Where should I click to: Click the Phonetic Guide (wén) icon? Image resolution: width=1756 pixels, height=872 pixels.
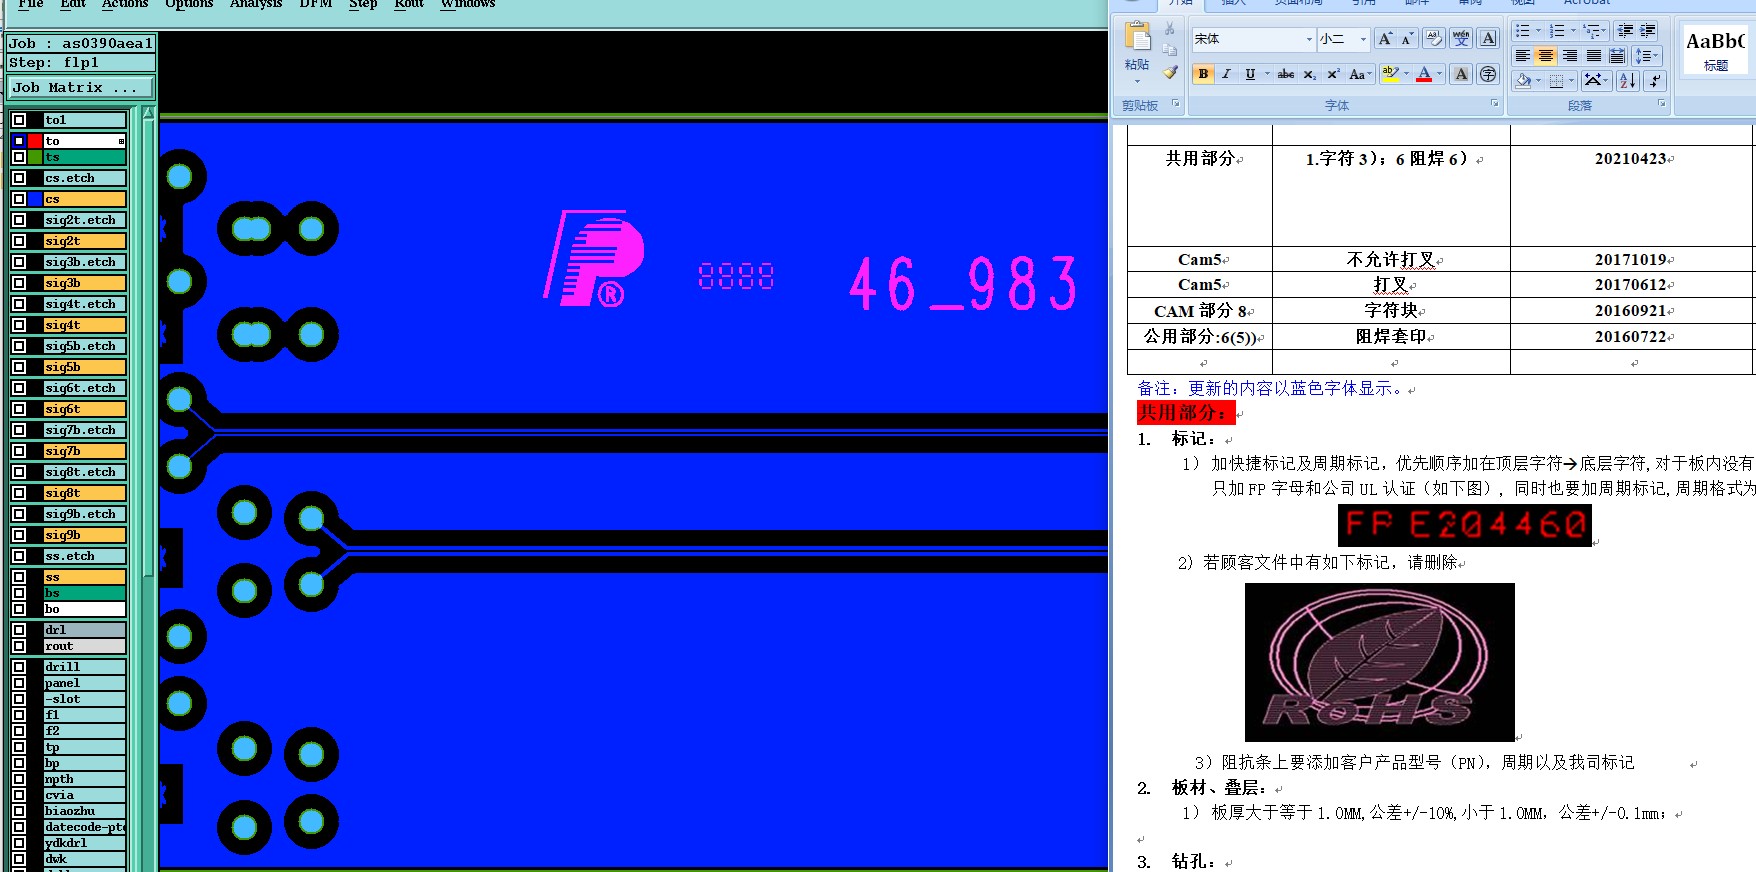coord(1461,39)
